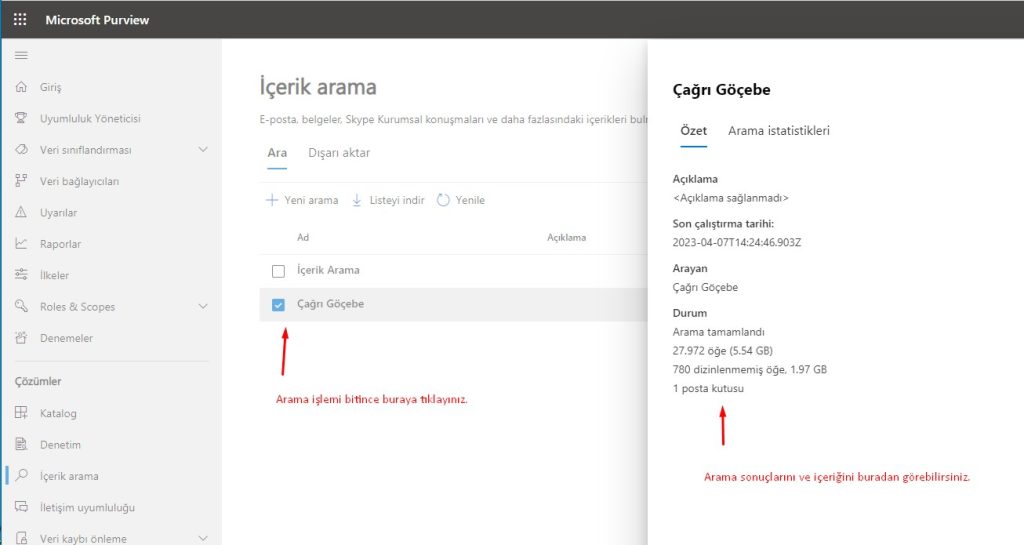The width and height of the screenshot is (1024, 545).
Task: Uncheck the Çağrı Göçebe row checkbox
Action: (x=278, y=305)
